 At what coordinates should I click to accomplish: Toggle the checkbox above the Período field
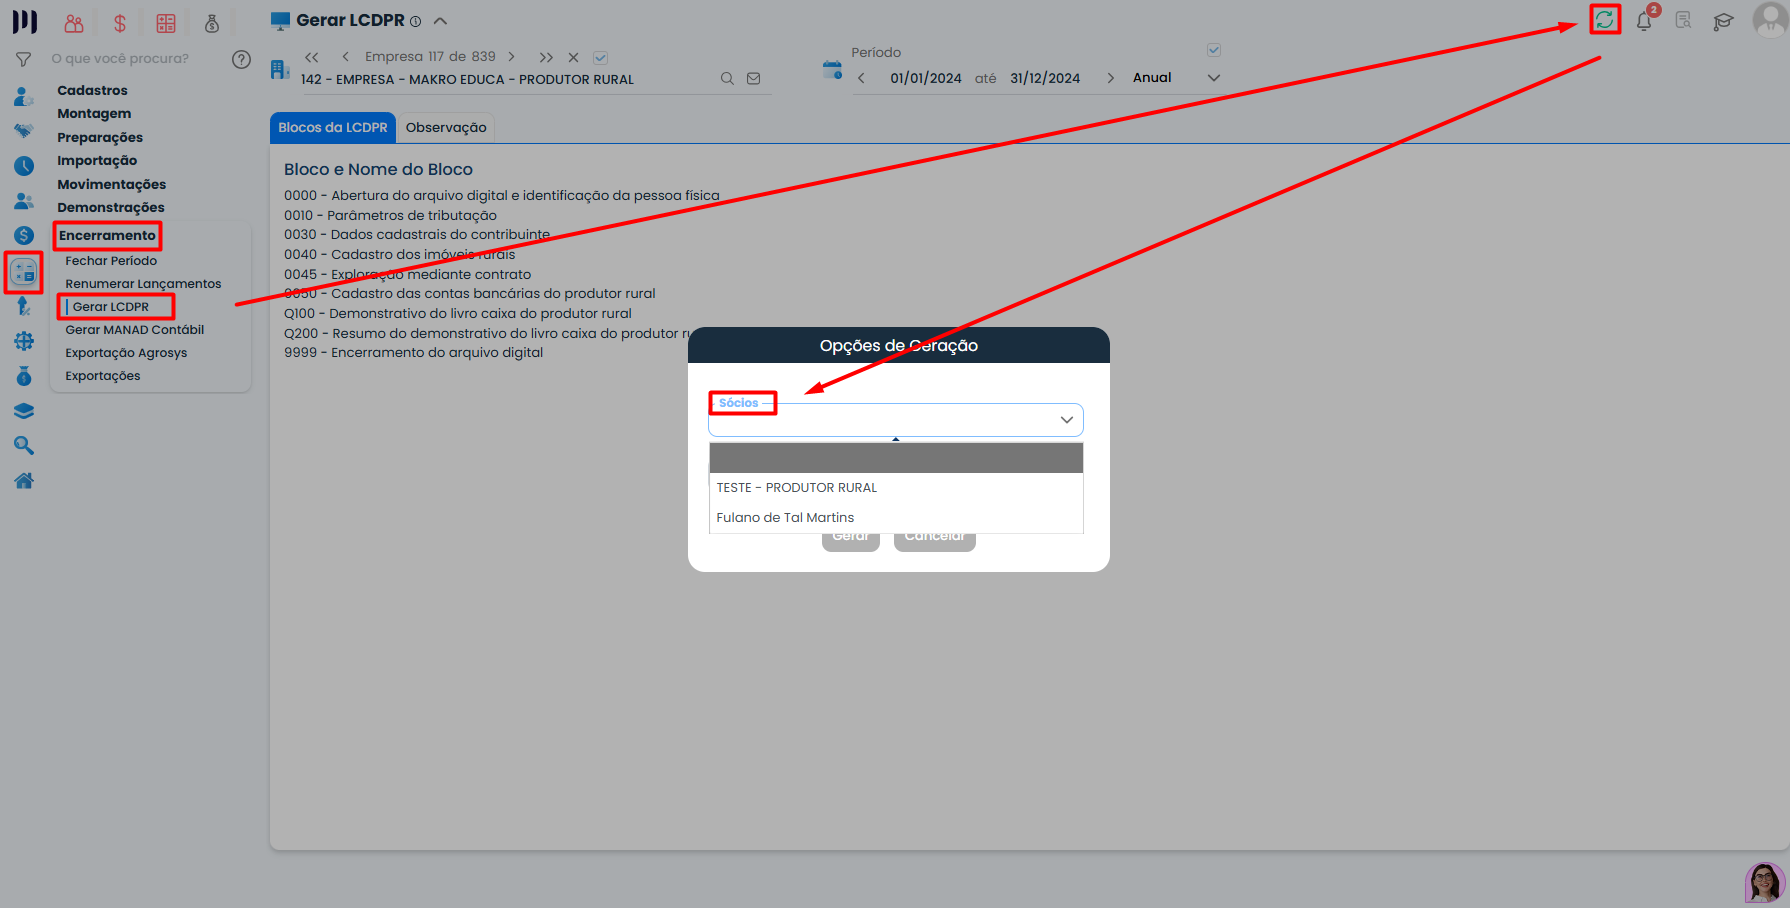[x=1214, y=50]
